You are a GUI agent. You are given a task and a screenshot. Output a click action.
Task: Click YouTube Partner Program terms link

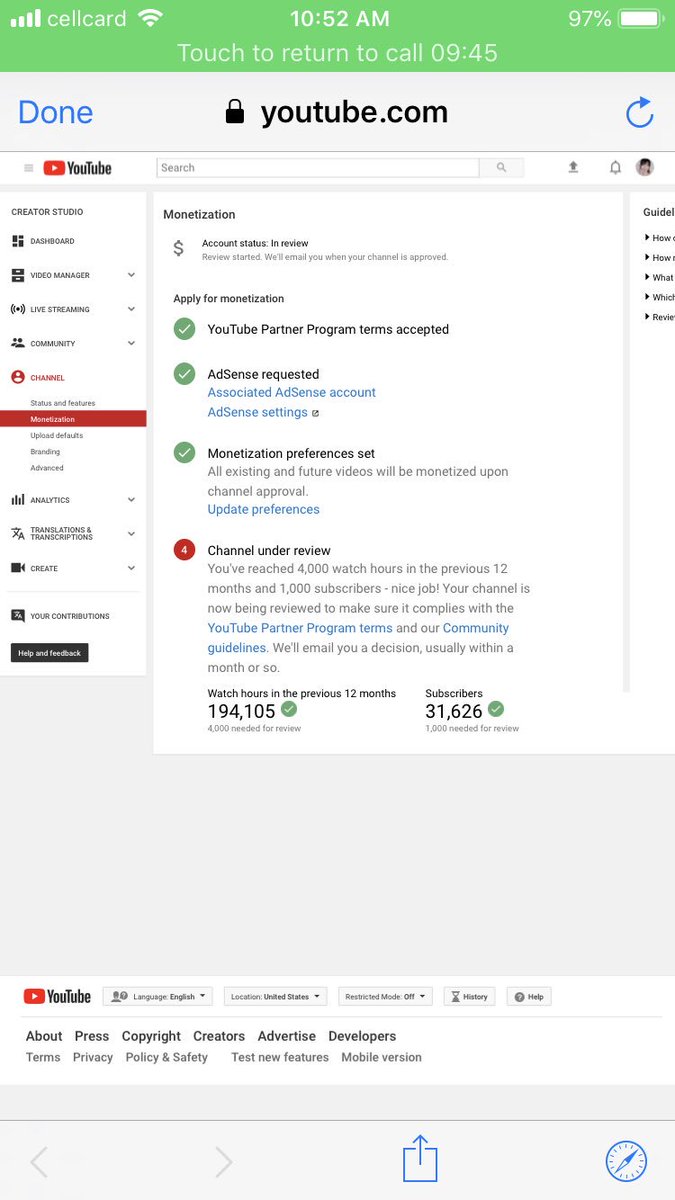tap(300, 628)
